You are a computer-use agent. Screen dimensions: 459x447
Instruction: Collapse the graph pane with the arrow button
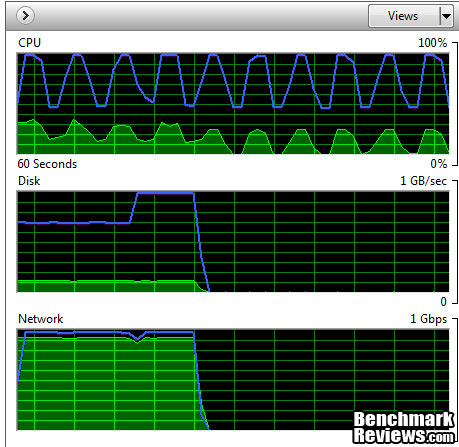(25, 16)
